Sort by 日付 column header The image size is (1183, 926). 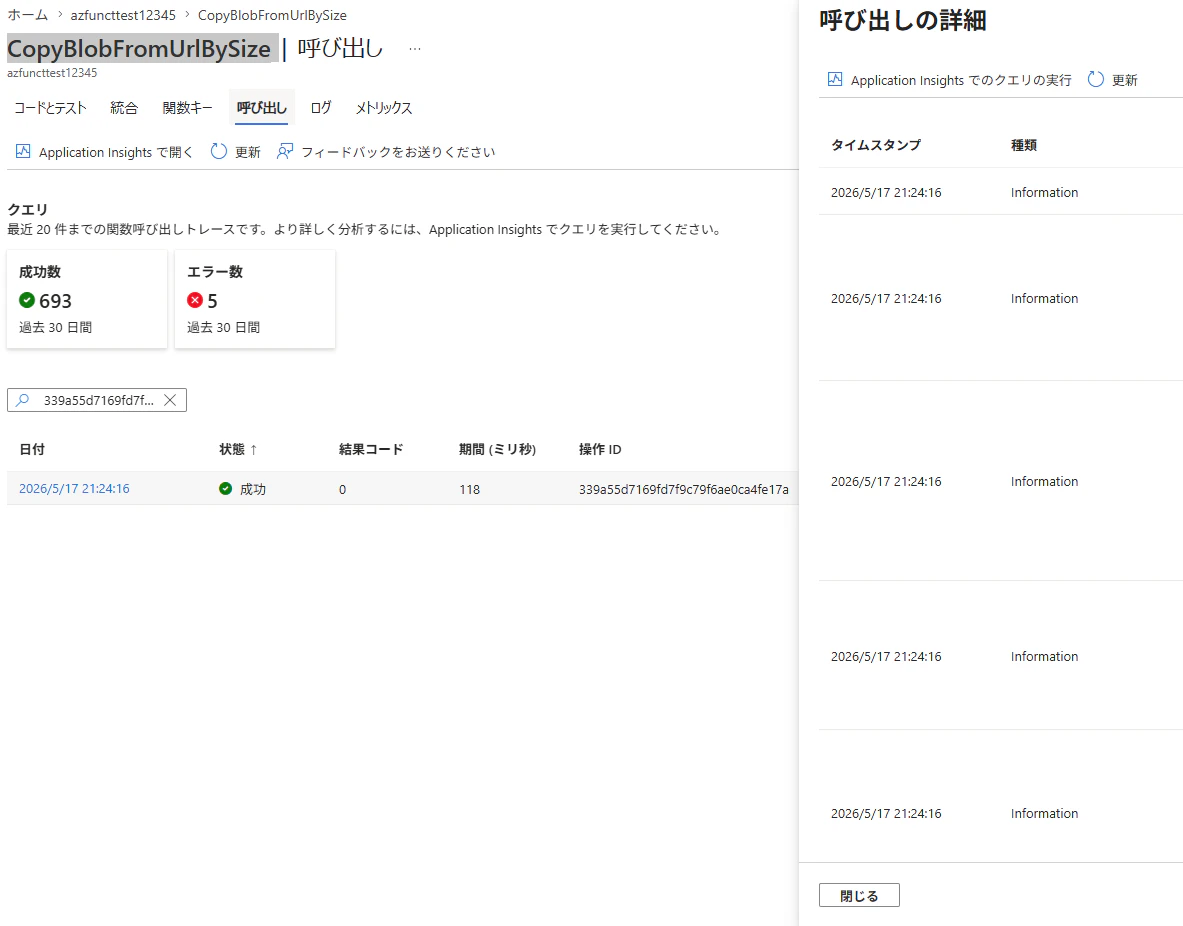pyautogui.click(x=32, y=450)
